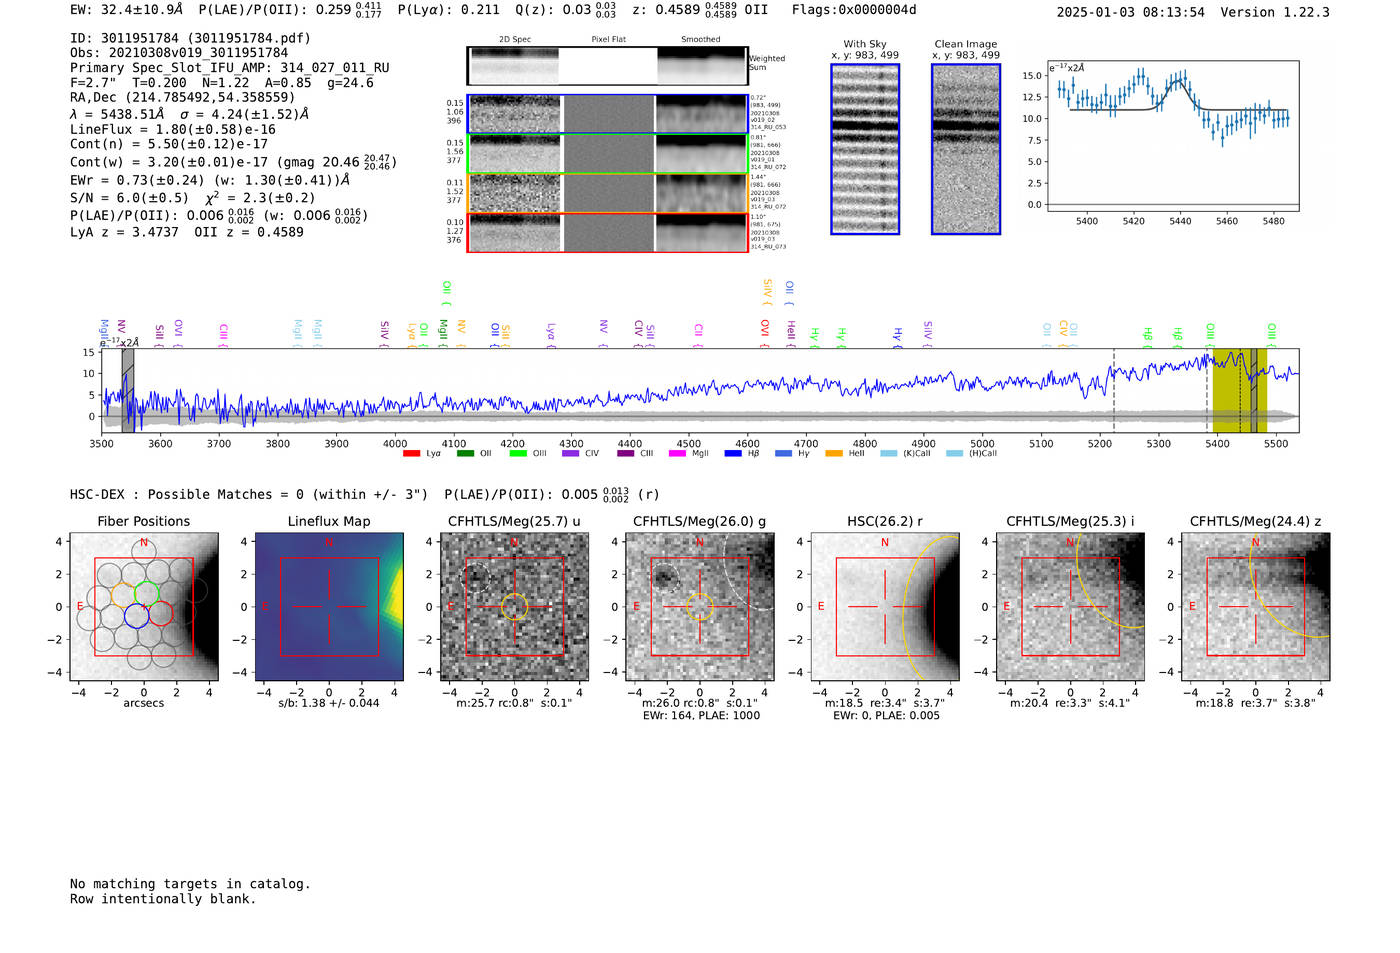
Task: Select the RA,Dec coordinates line
Action: coord(183,98)
